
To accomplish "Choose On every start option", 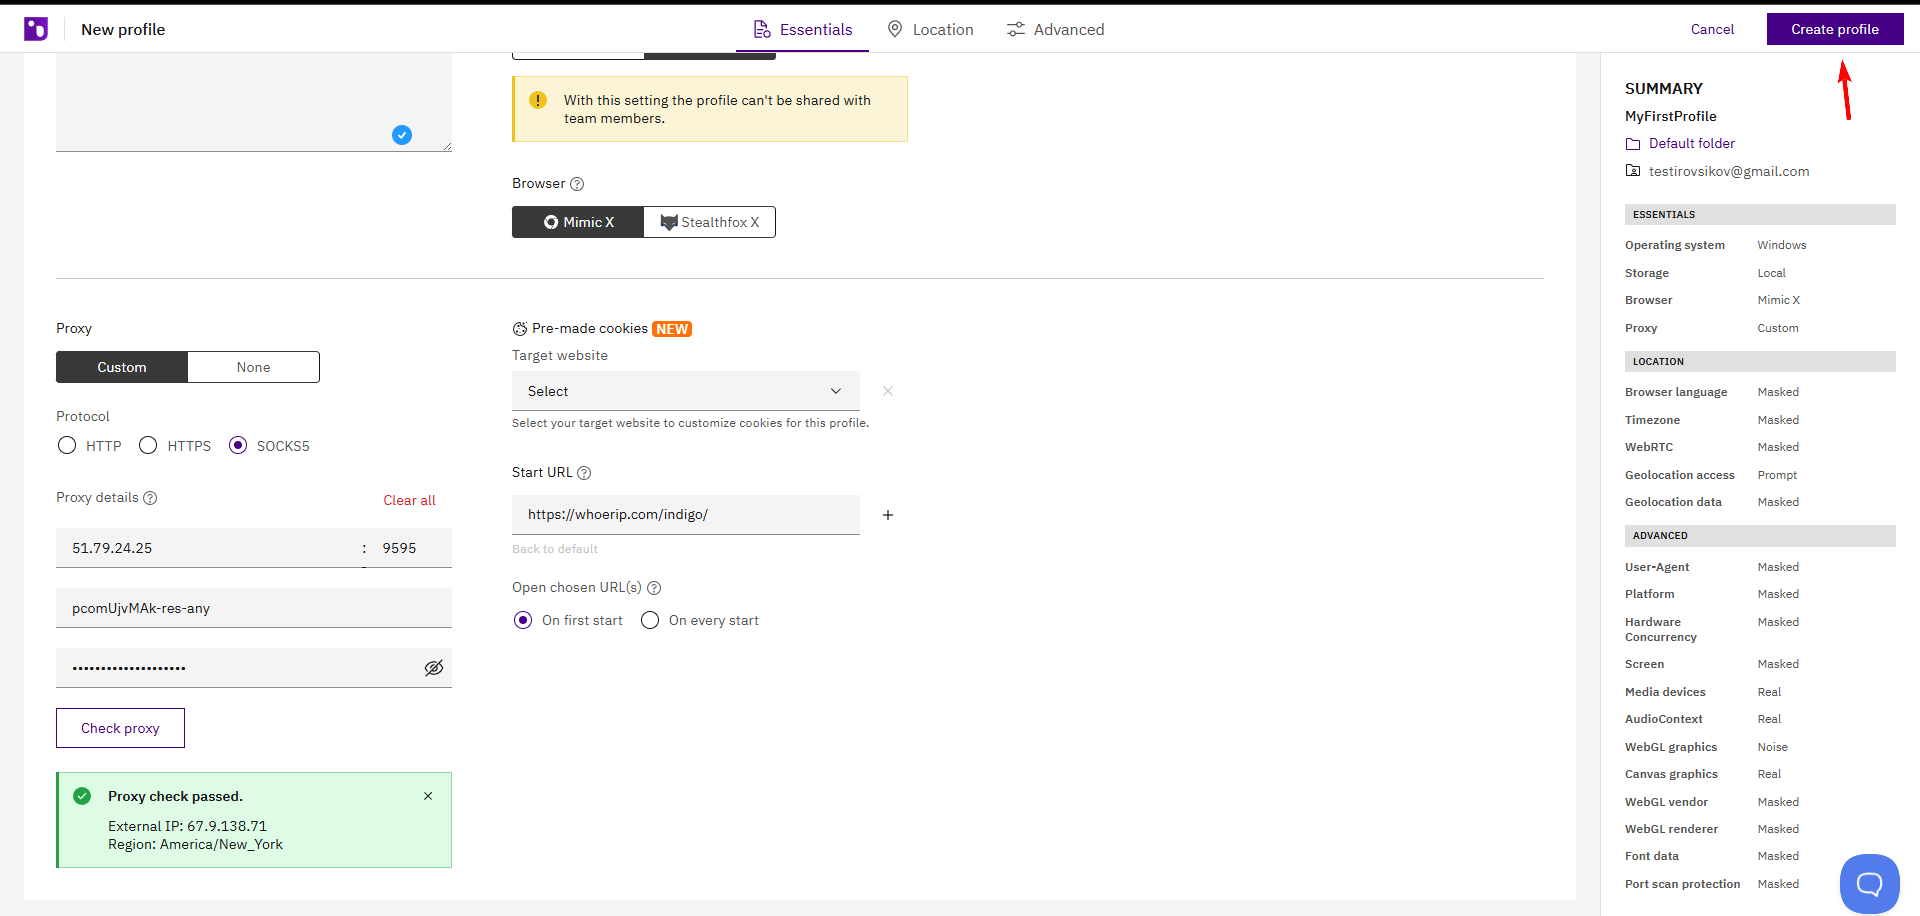I will [650, 621].
